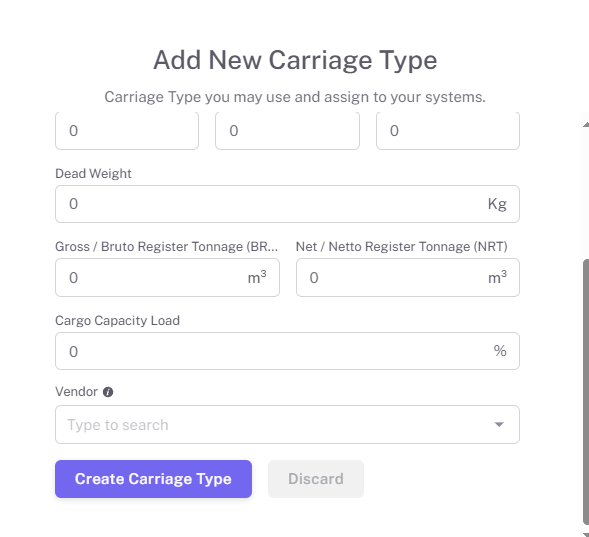Click the Vendor label text
Image resolution: width=589 pixels, height=537 pixels.
pos(76,392)
